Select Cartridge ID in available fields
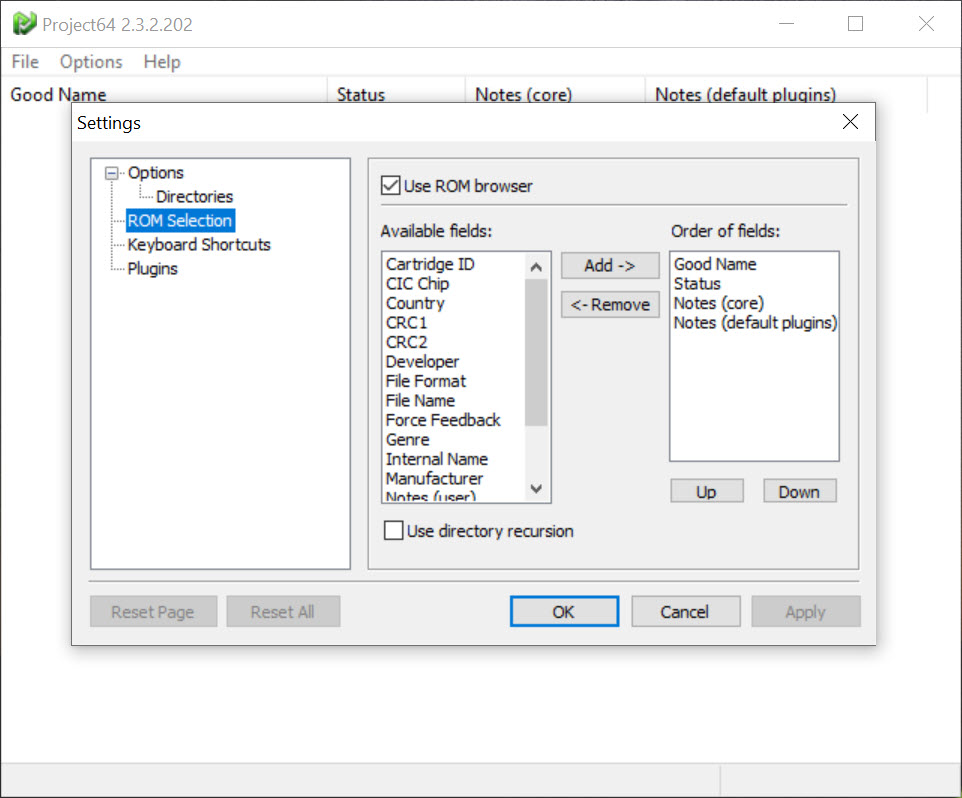 click(430, 264)
